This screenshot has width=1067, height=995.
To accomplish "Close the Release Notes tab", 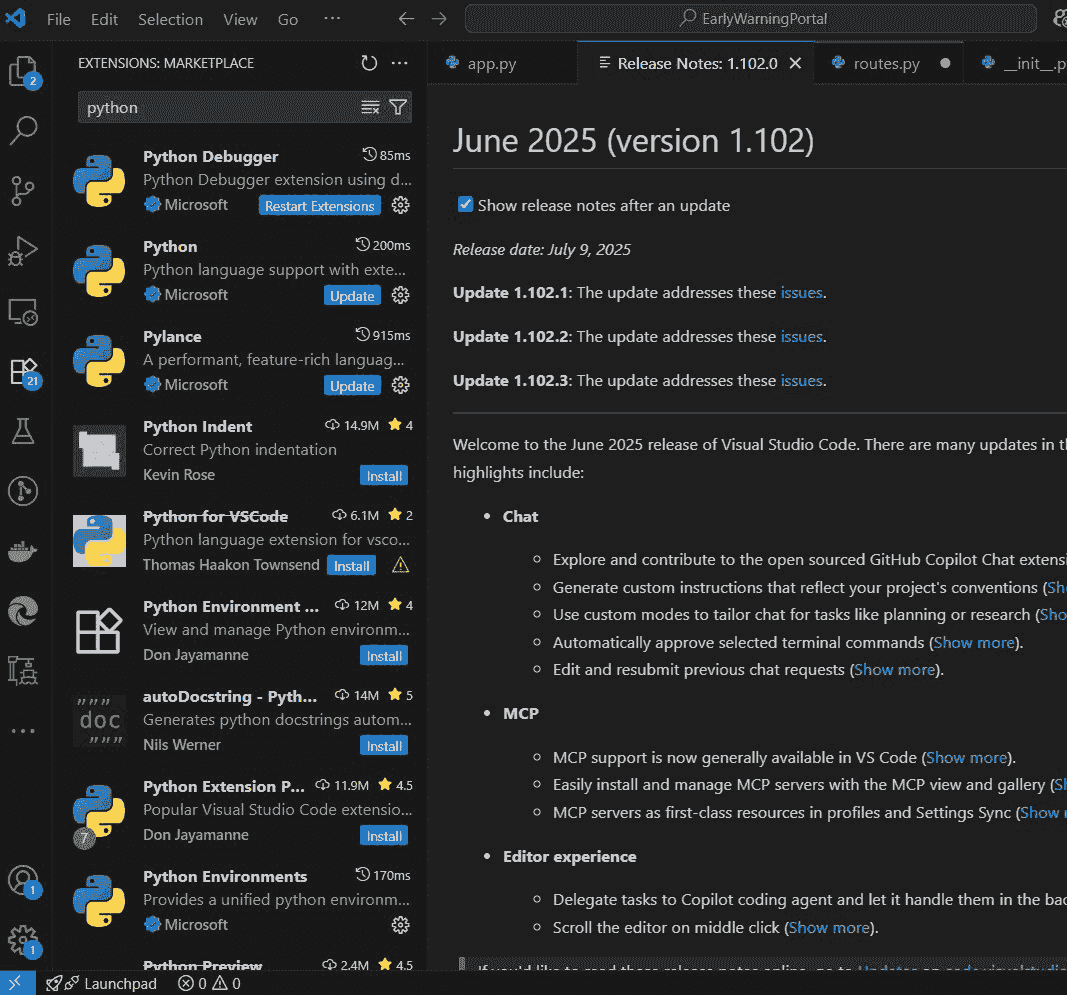I will [796, 63].
